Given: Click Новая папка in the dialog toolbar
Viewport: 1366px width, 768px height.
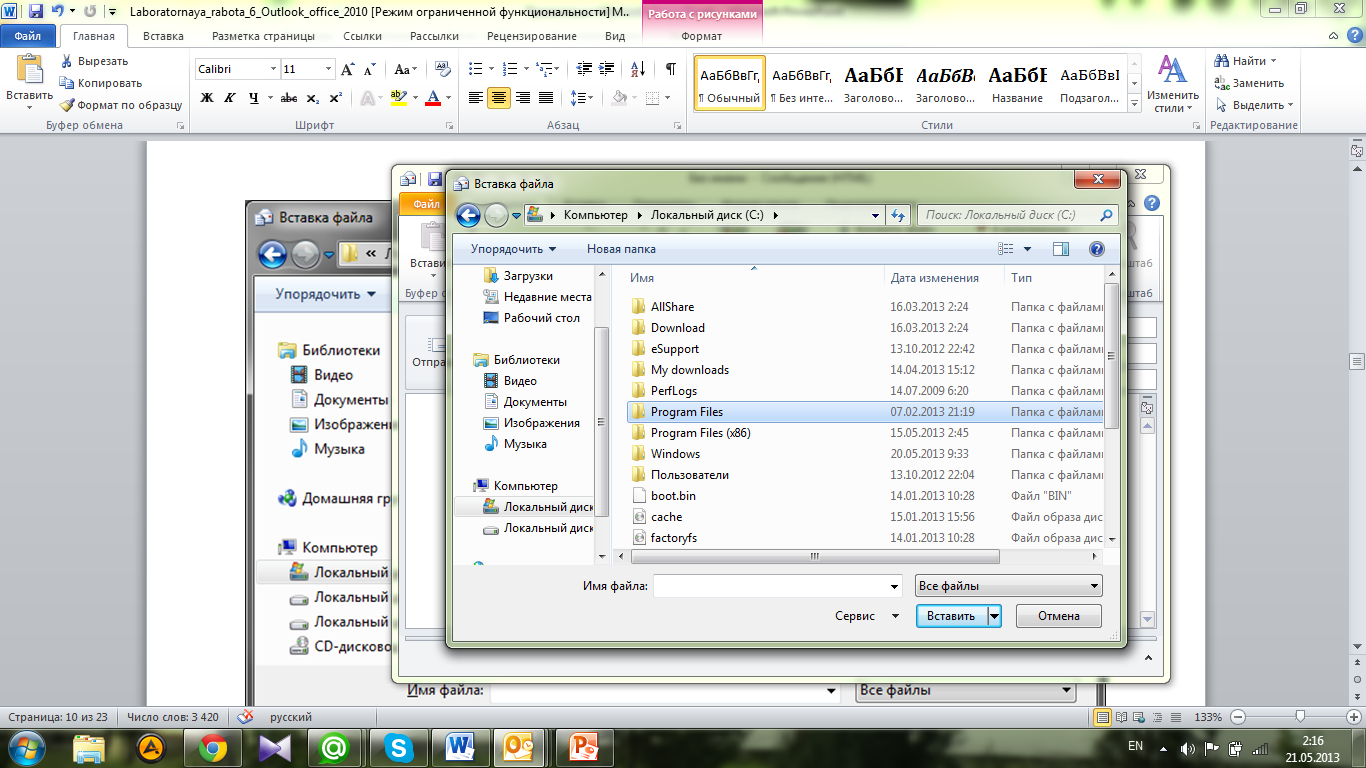Looking at the screenshot, I should click(x=621, y=249).
